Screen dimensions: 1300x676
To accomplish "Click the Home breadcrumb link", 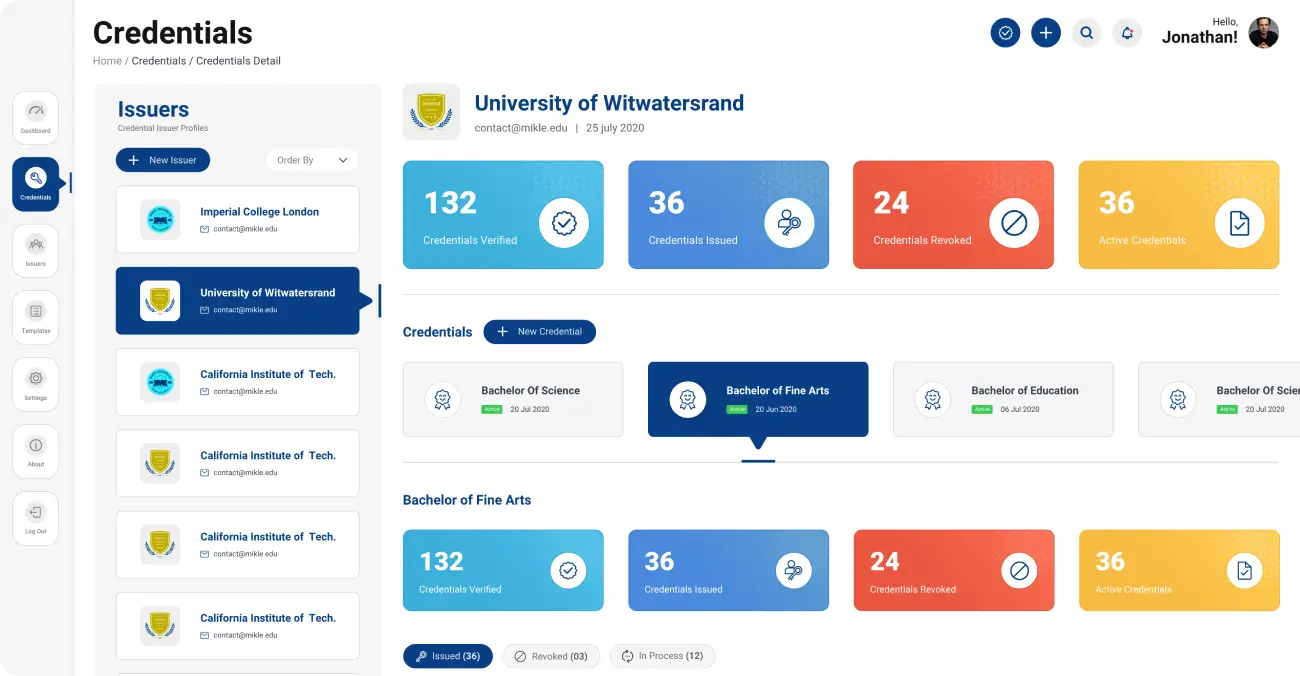I will [x=107, y=61].
